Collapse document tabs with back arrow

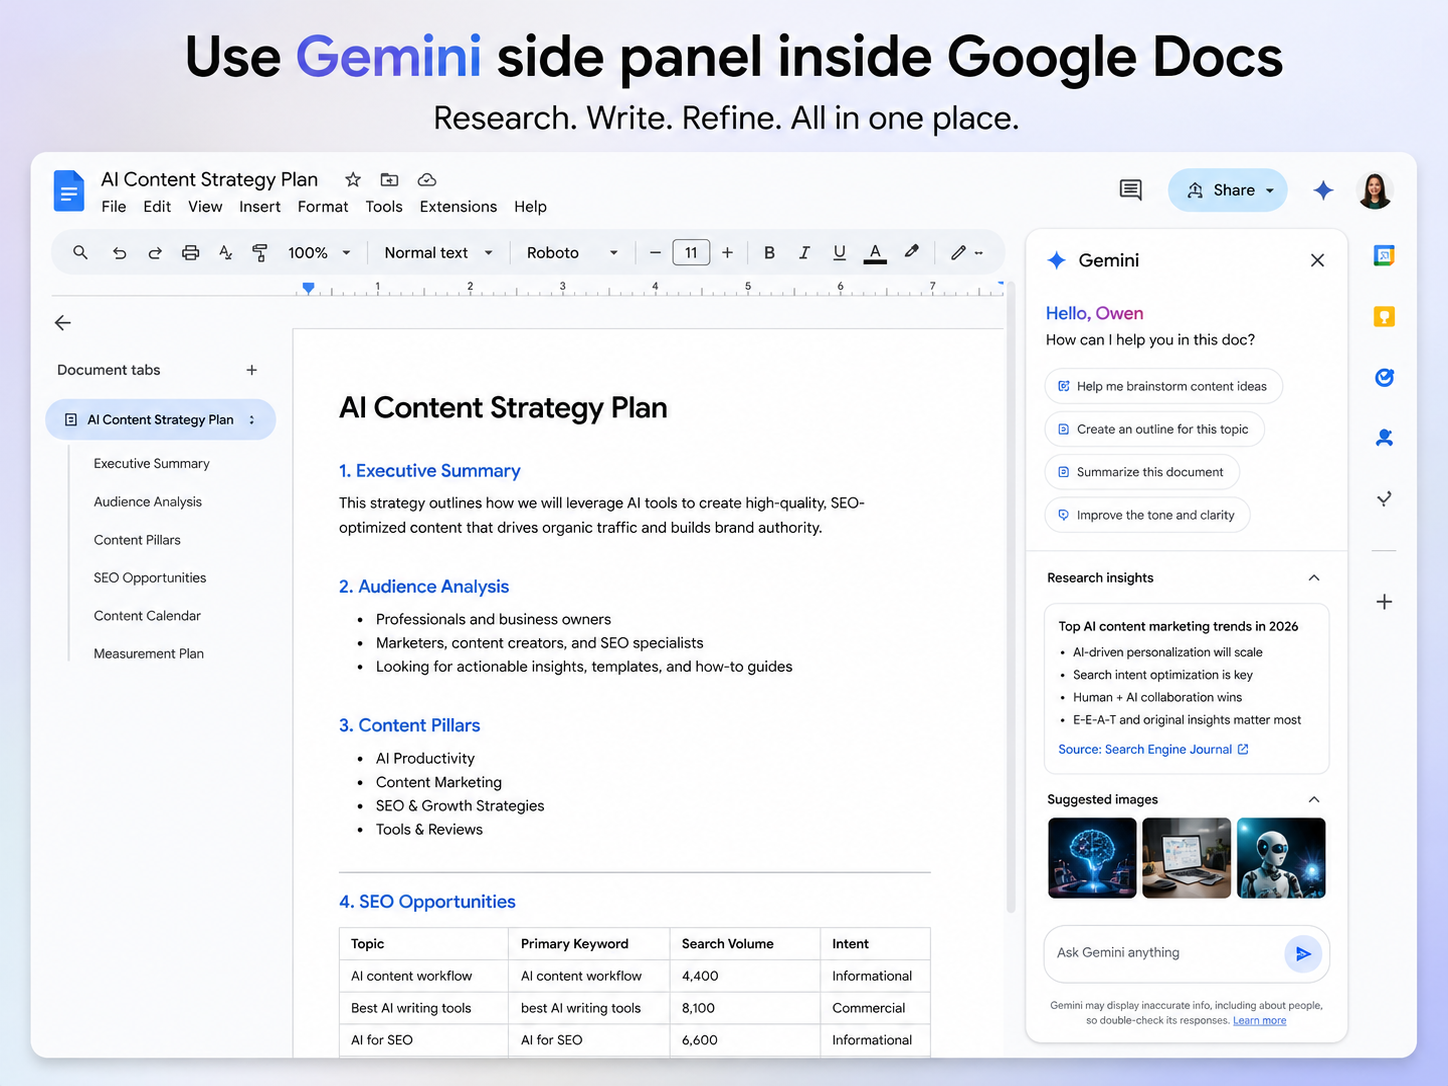tap(63, 323)
